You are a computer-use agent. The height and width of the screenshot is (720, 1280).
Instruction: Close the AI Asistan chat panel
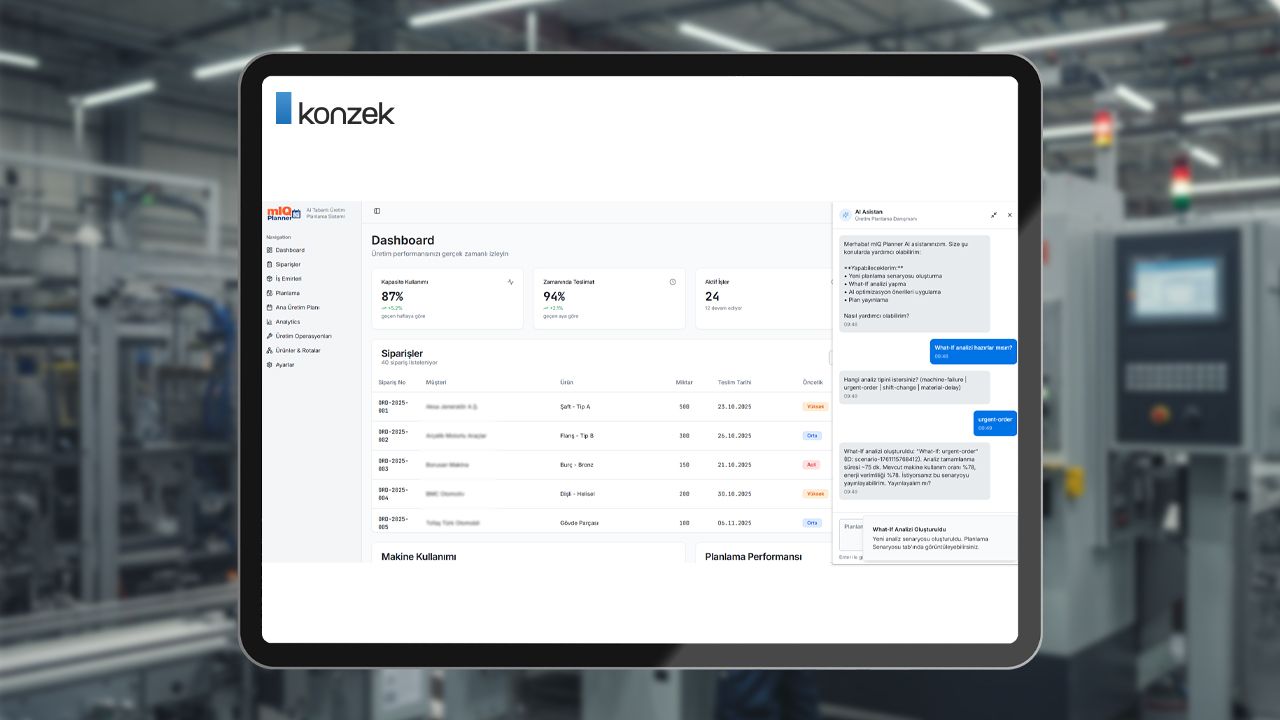point(1009,215)
